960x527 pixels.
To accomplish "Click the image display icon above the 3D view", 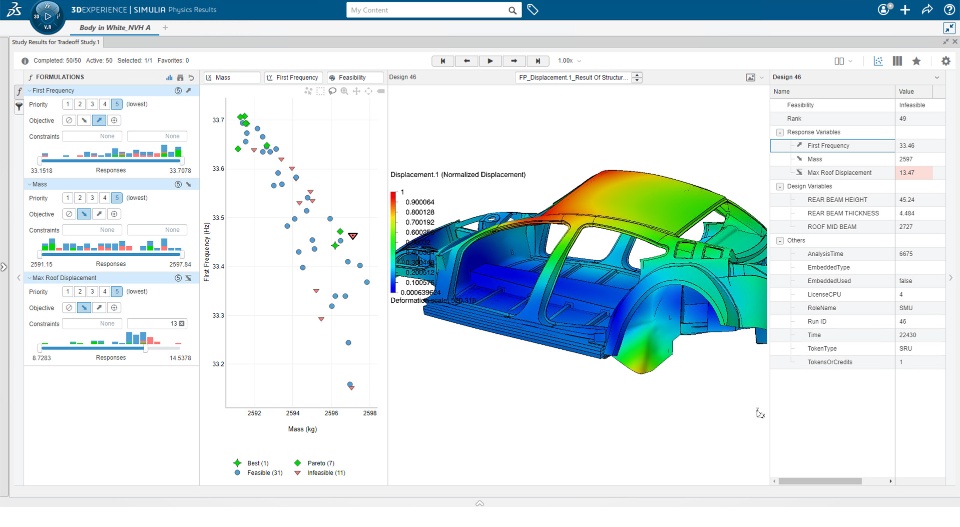I will pyautogui.click(x=751, y=78).
